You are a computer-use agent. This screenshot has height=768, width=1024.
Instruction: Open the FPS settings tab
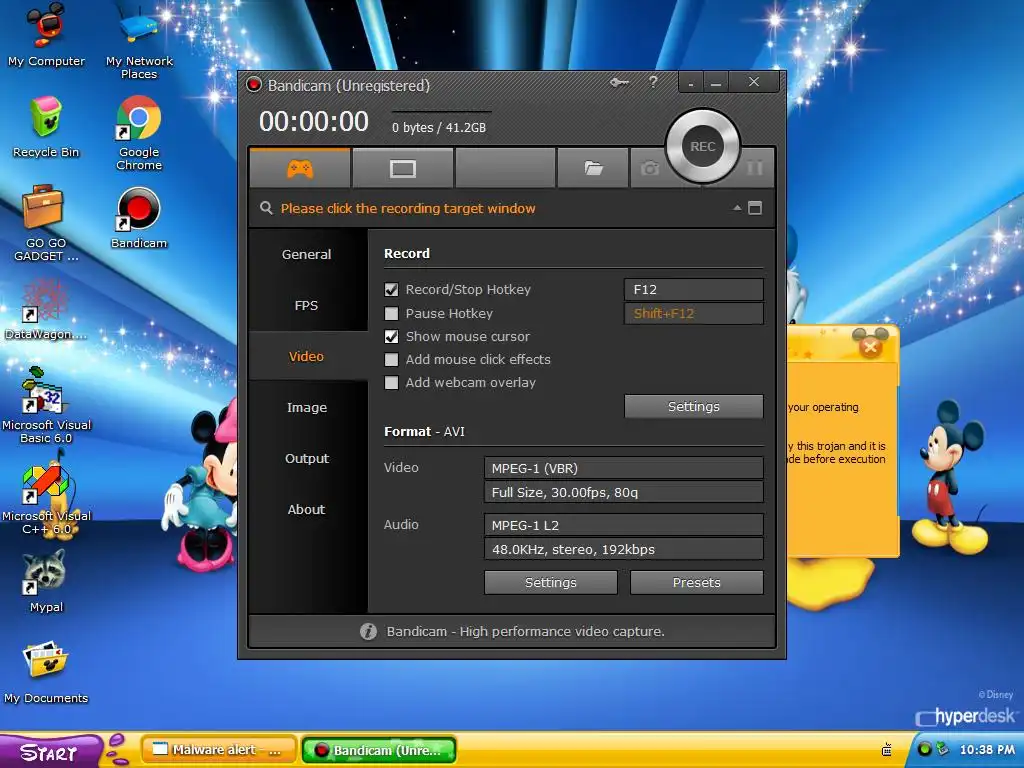pos(306,306)
